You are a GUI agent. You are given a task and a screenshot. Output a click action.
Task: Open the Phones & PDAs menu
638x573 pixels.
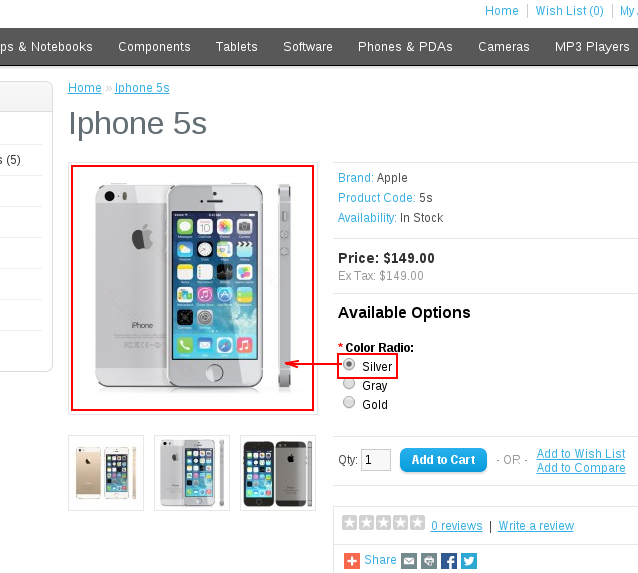(405, 47)
